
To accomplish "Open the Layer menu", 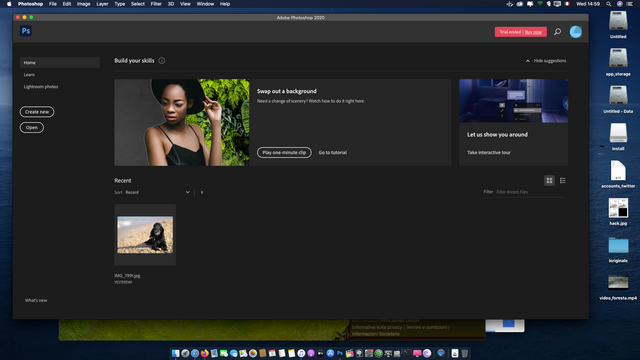I will tap(102, 4).
